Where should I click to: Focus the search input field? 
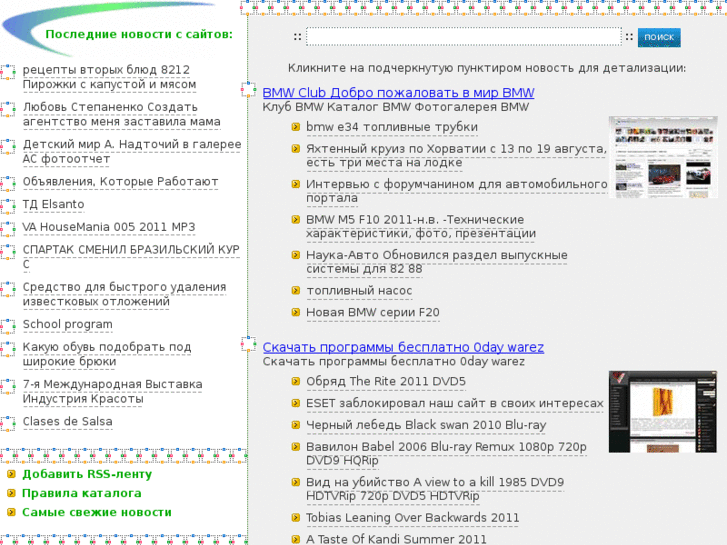[x=464, y=37]
